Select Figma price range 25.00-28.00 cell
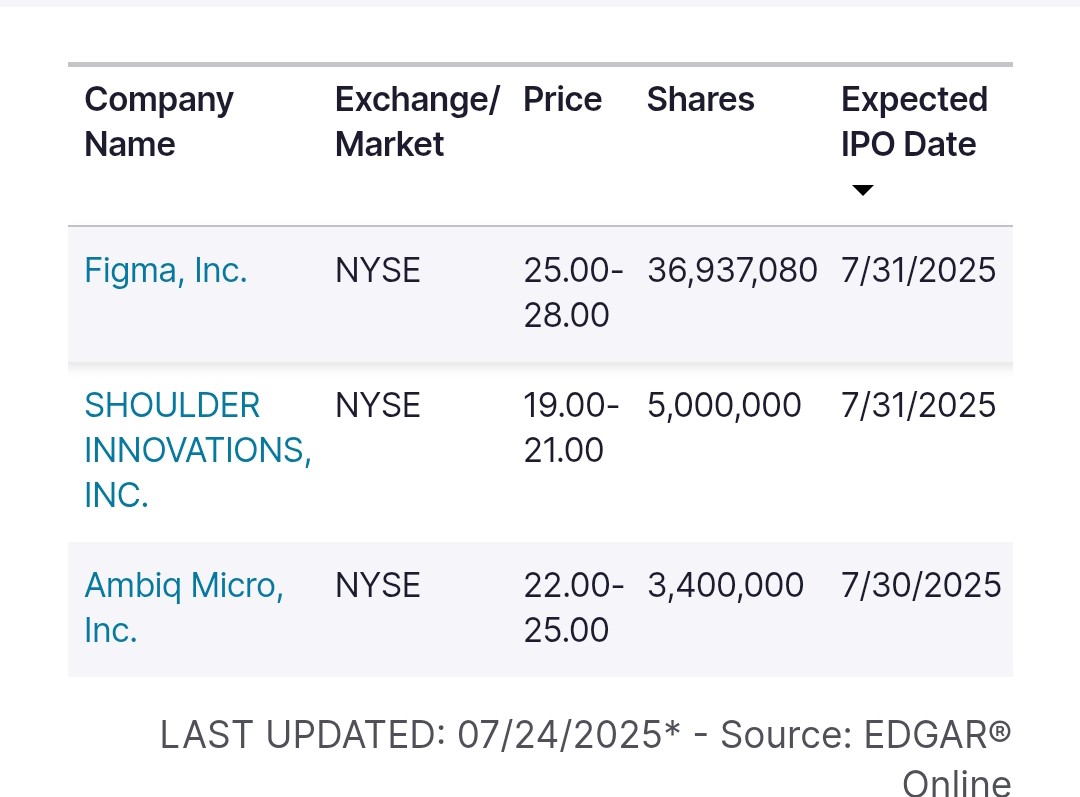This screenshot has width=1080, height=797. tap(573, 292)
